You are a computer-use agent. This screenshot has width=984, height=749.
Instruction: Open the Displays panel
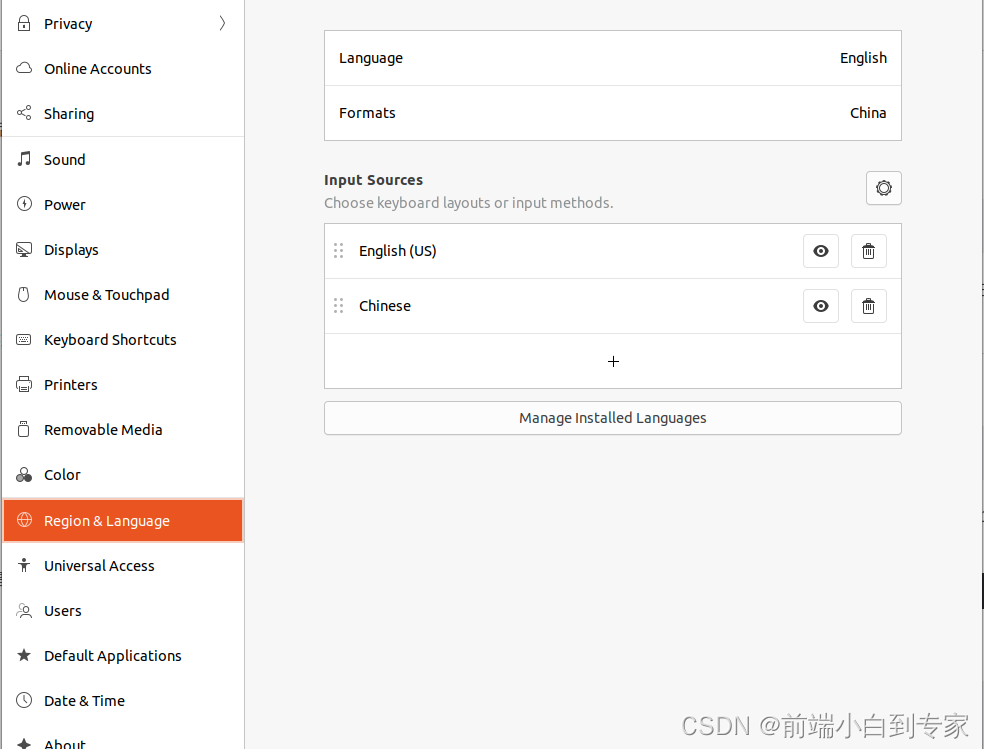(x=123, y=250)
